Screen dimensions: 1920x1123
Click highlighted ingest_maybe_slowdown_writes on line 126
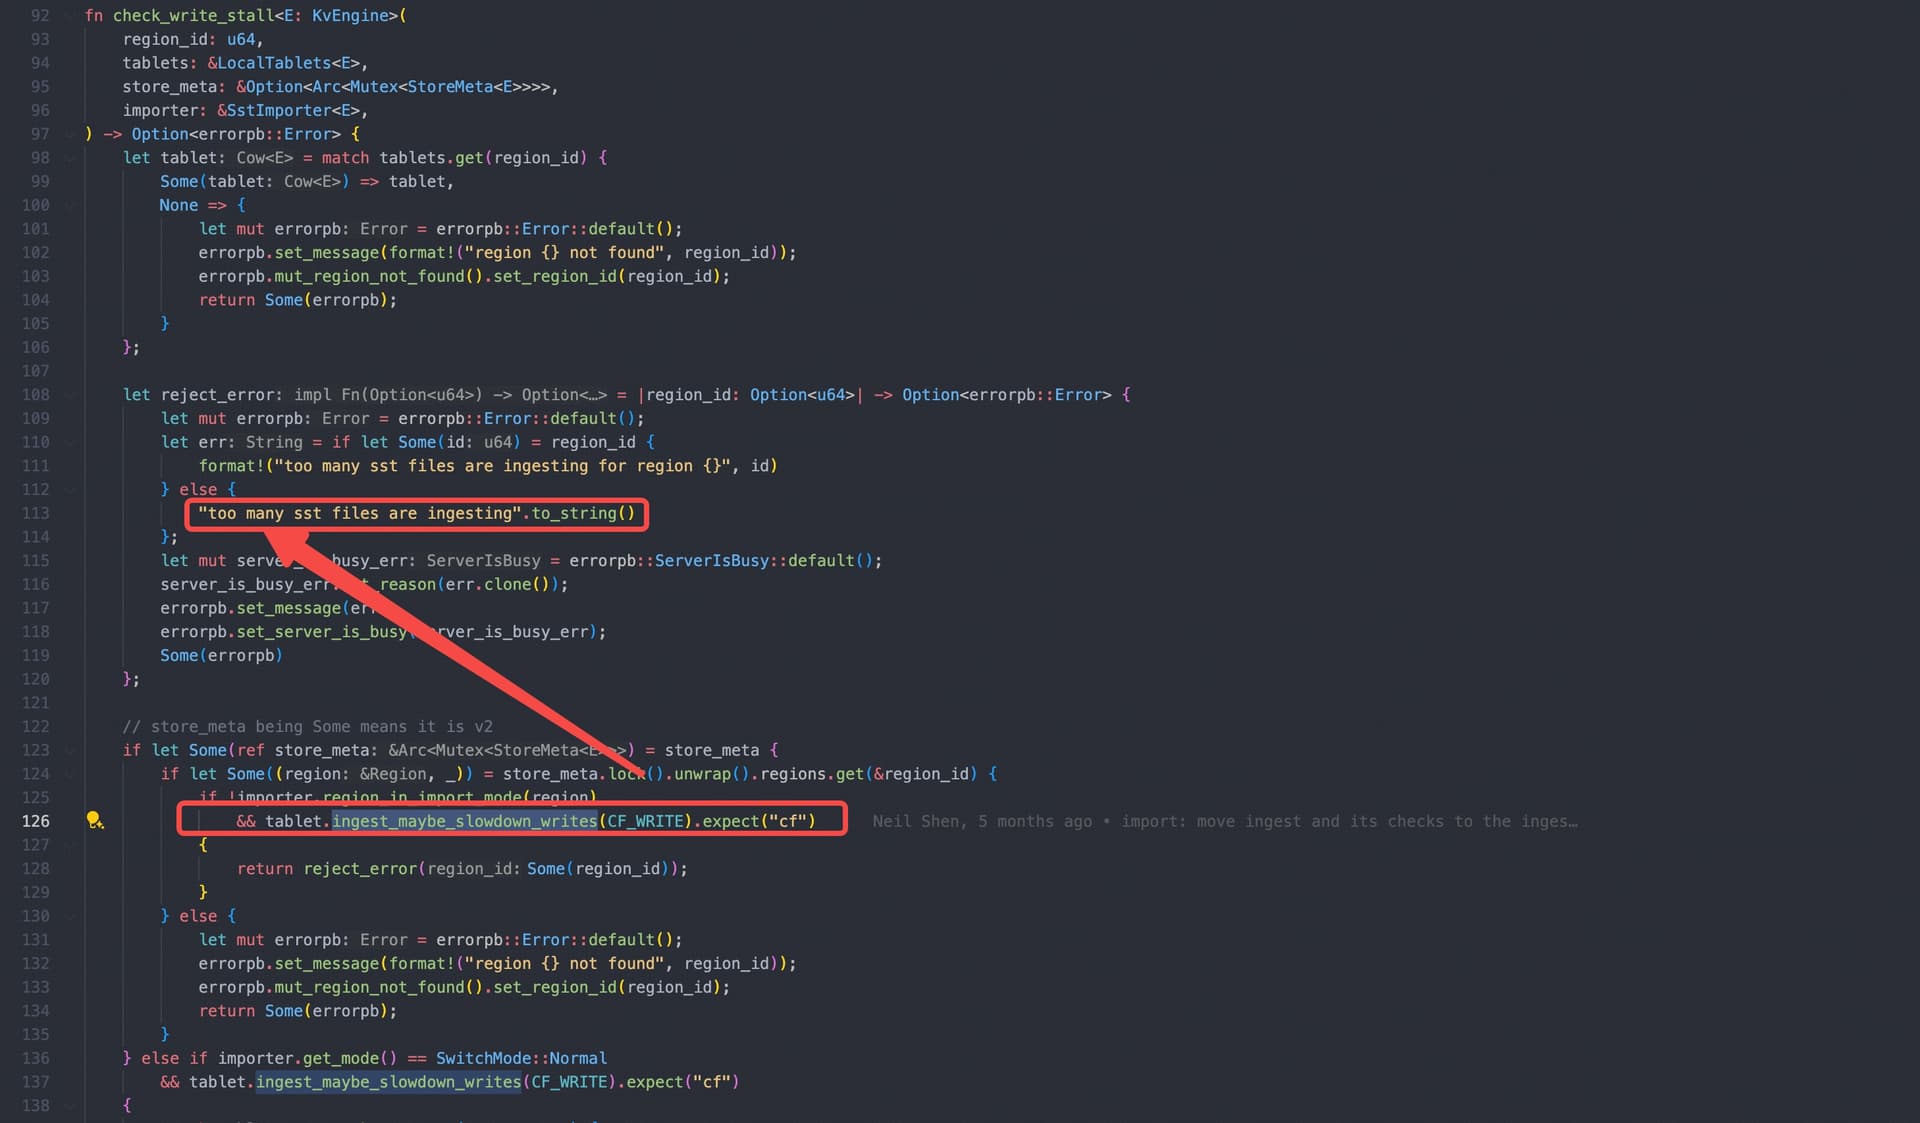(x=464, y=821)
